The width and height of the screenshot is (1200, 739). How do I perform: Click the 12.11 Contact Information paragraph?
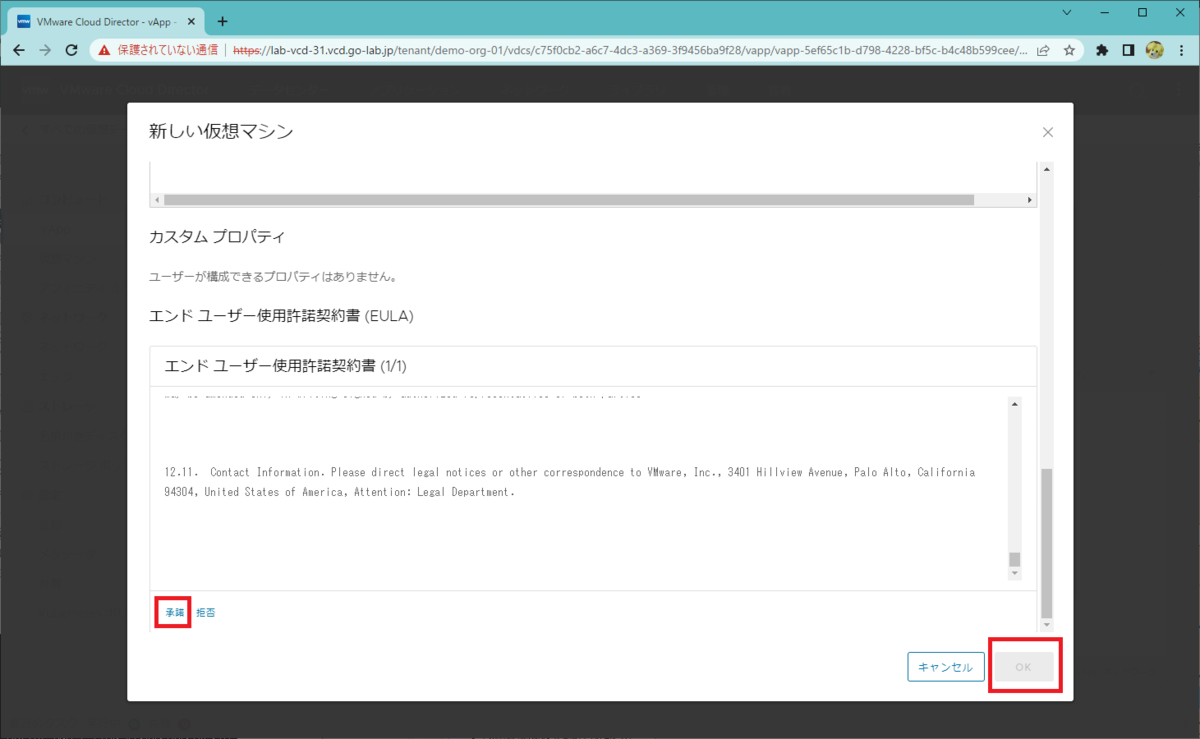point(569,482)
